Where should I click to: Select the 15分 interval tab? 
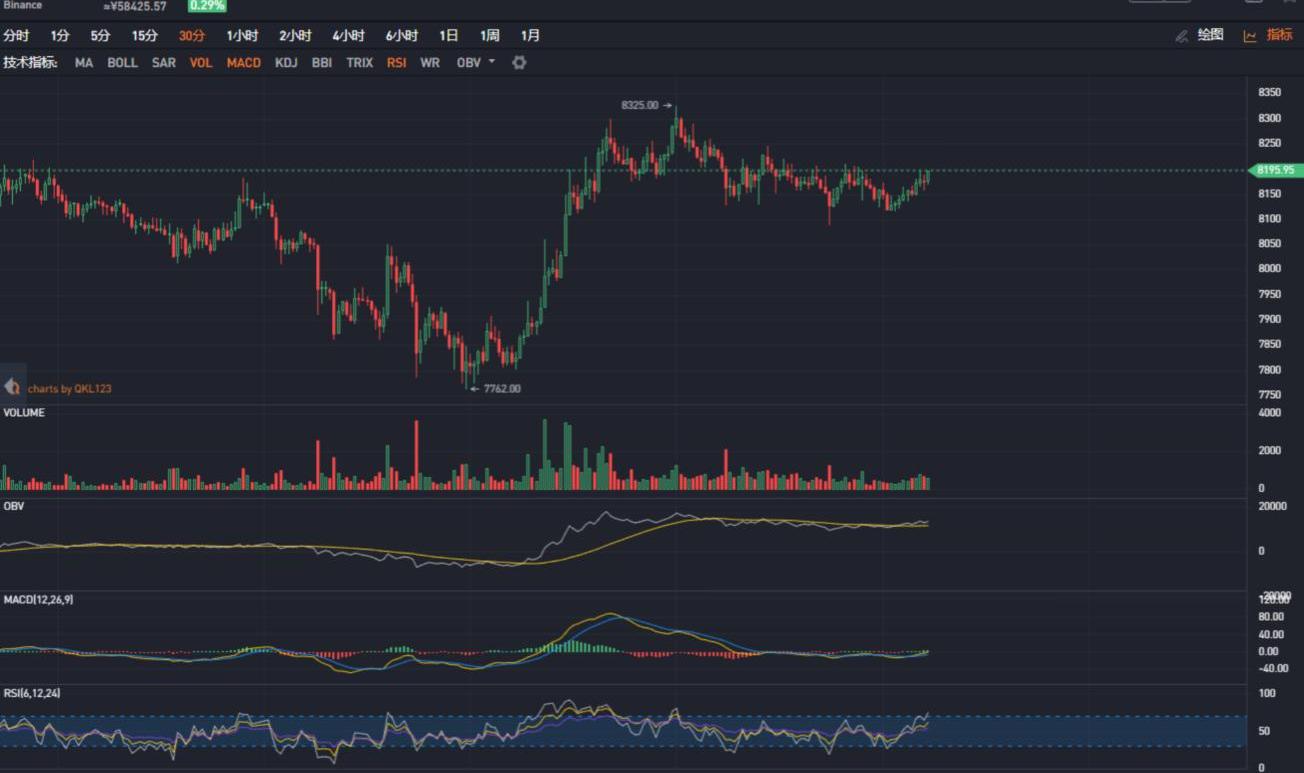tap(145, 36)
